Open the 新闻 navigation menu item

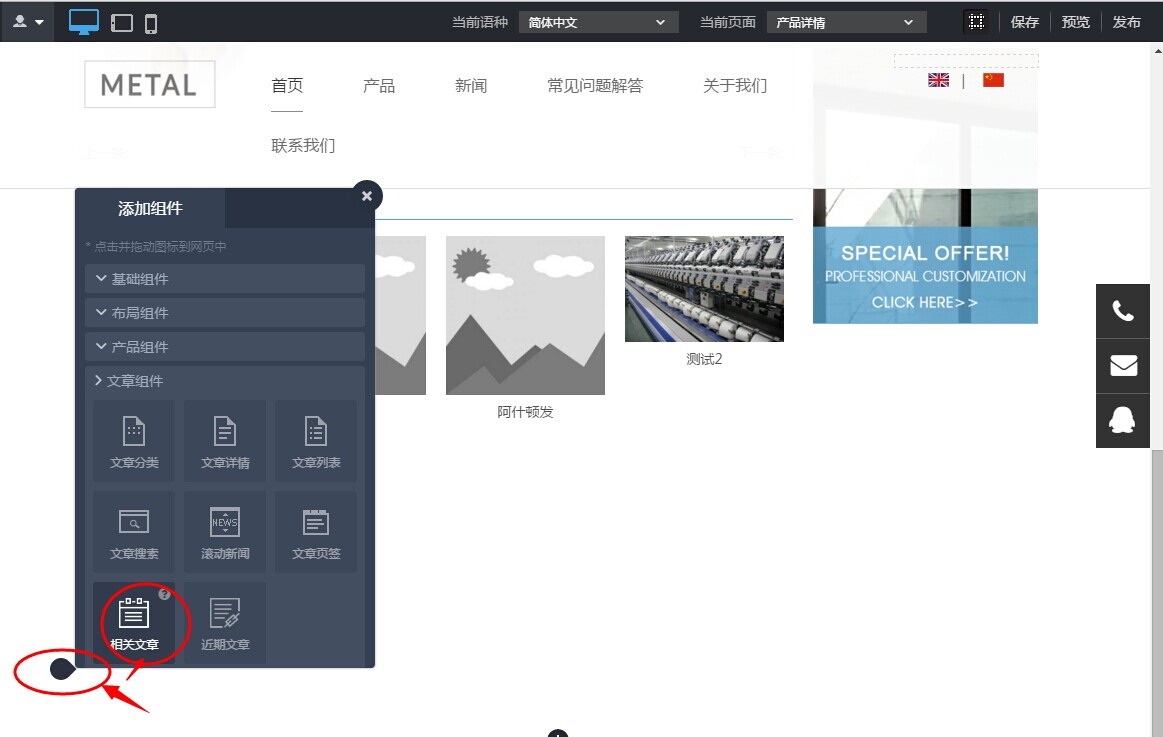pyautogui.click(x=470, y=86)
